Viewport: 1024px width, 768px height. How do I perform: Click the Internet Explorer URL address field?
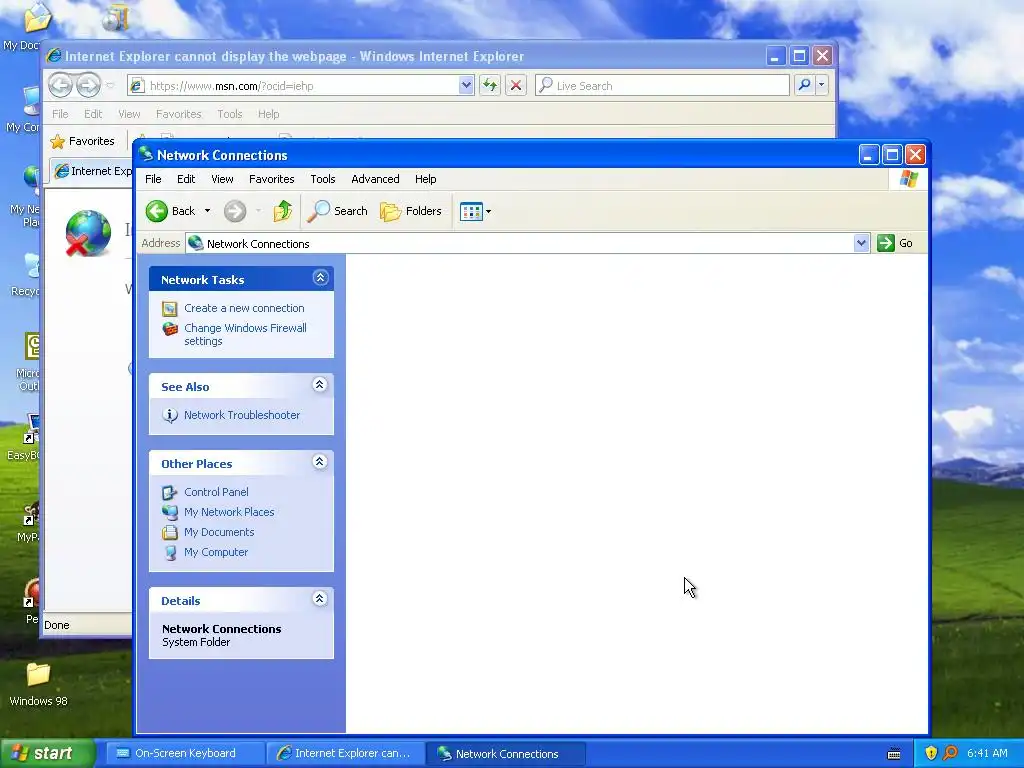point(295,86)
